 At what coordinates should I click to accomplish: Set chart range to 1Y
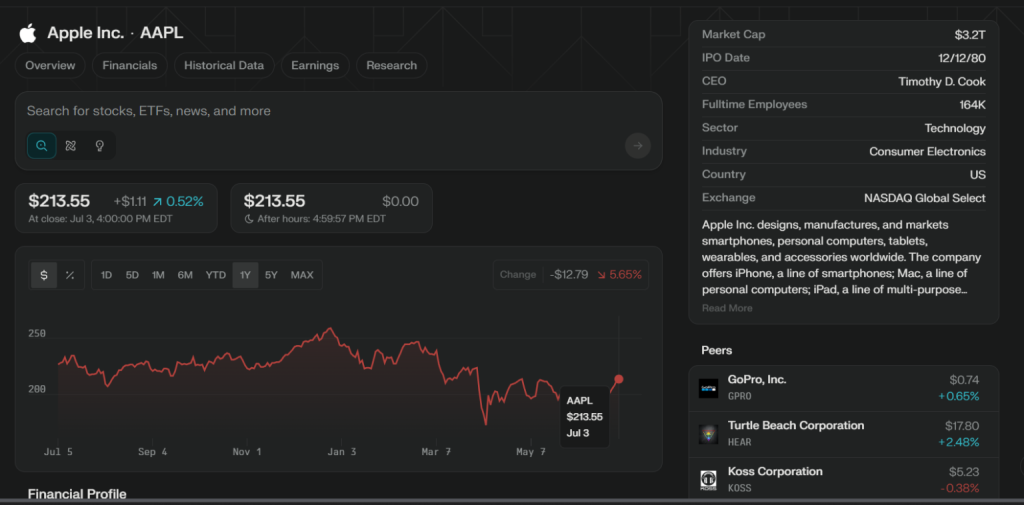click(244, 275)
